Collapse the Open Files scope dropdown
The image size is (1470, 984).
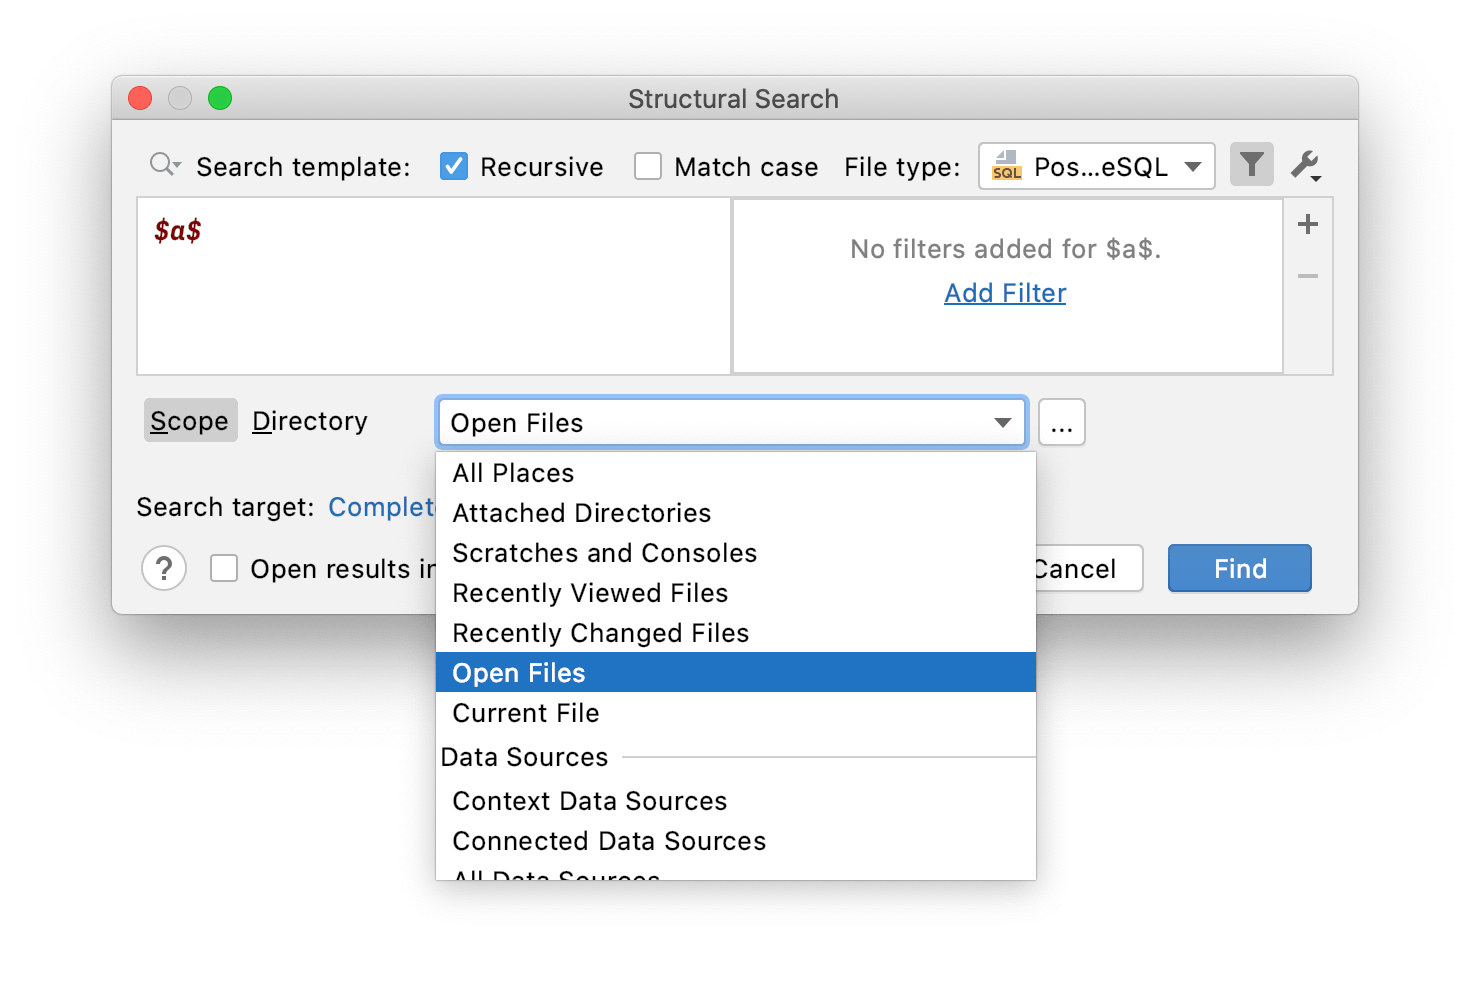point(1002,422)
